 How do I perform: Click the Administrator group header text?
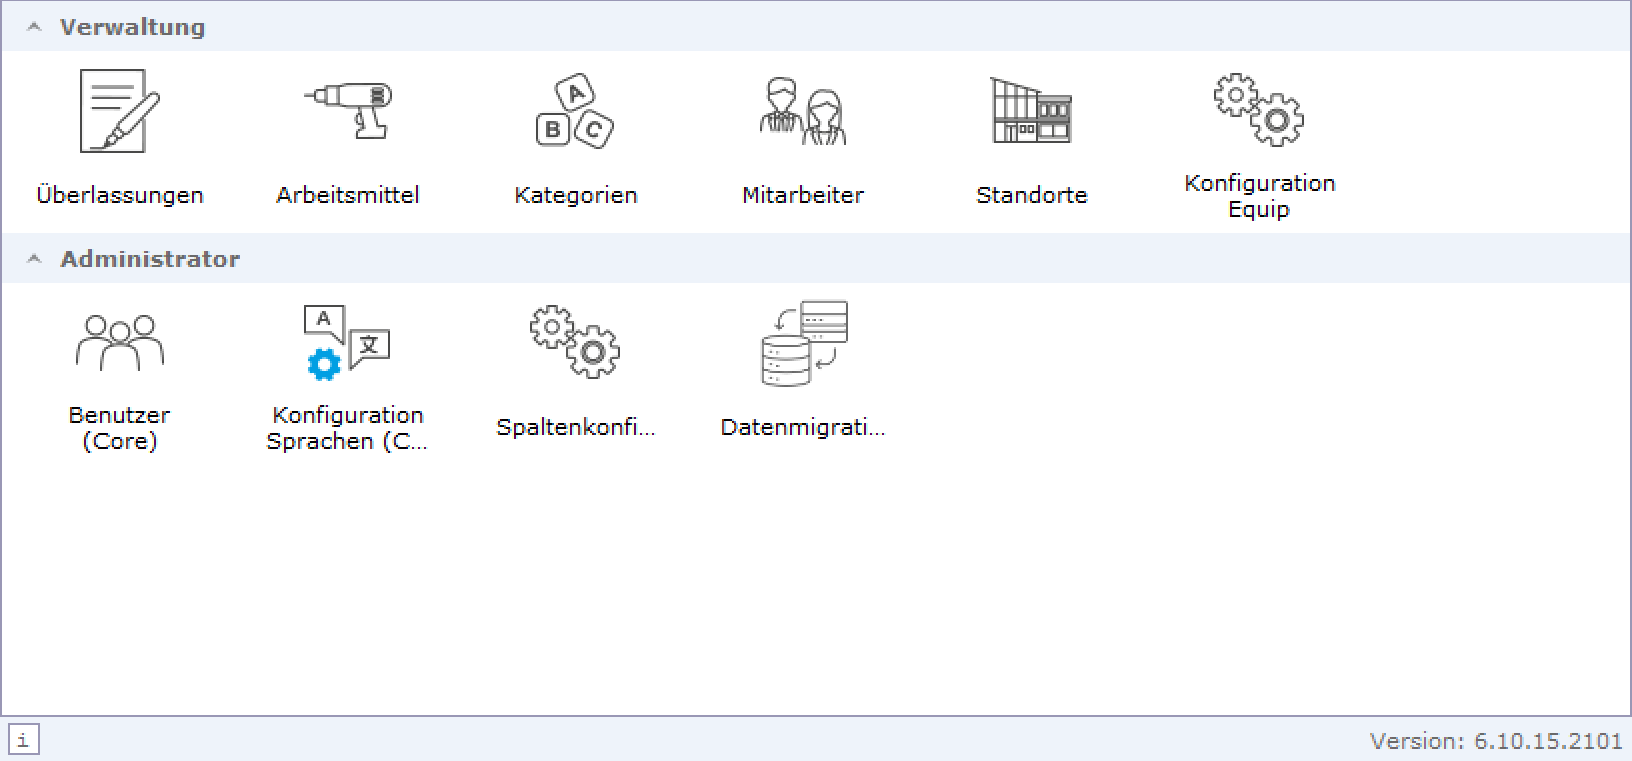pos(150,259)
